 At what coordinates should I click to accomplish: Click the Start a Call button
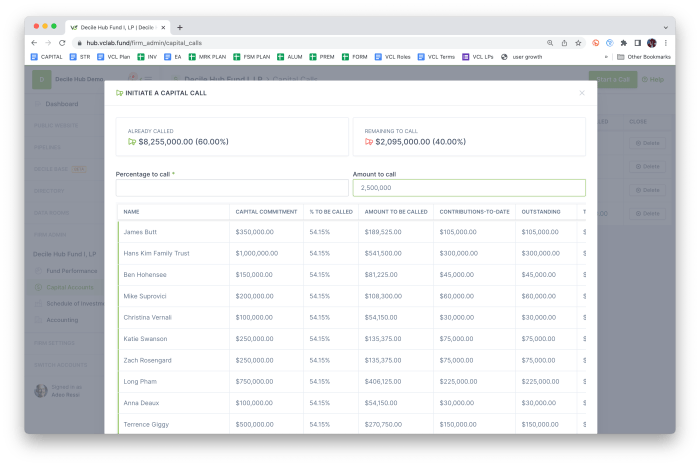pos(613,79)
